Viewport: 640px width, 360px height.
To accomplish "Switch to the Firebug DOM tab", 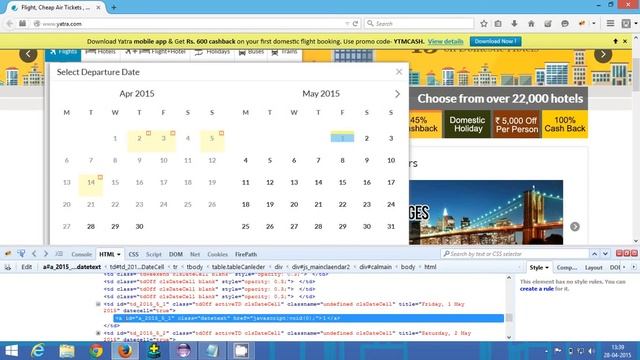I will coord(176,254).
